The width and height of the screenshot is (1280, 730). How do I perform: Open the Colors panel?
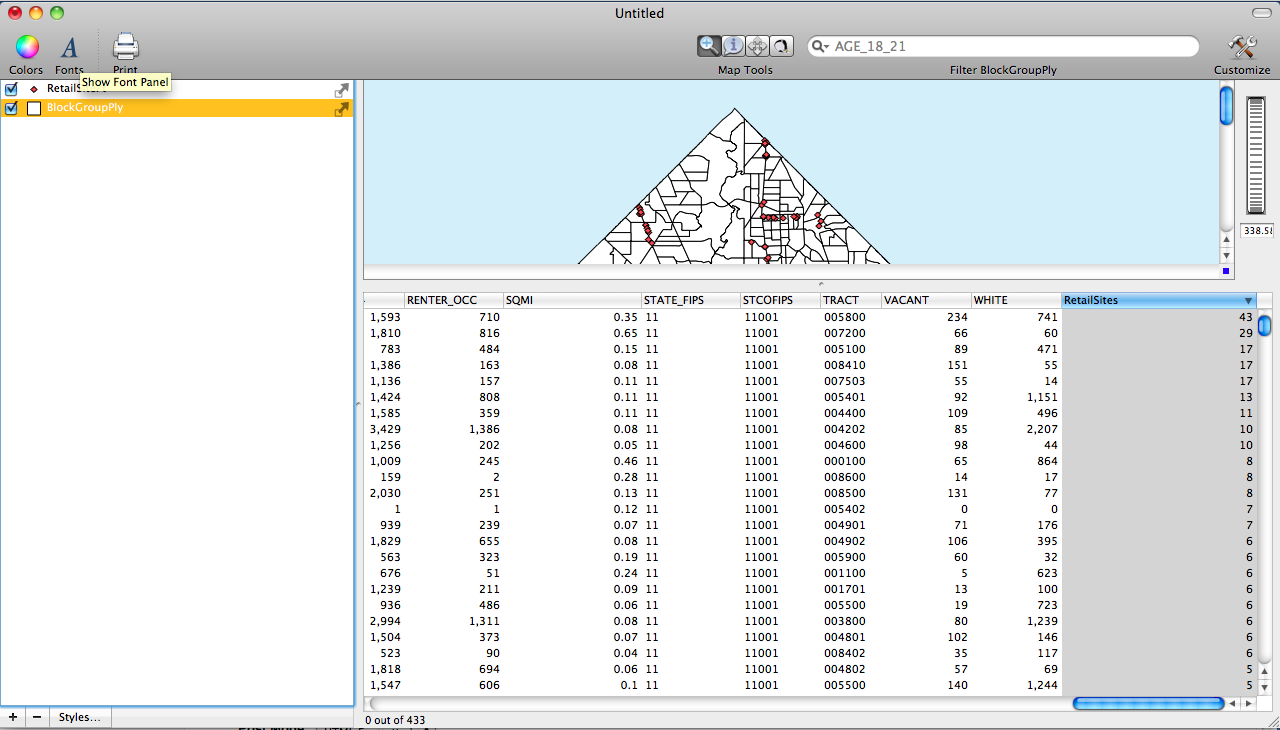click(x=26, y=47)
